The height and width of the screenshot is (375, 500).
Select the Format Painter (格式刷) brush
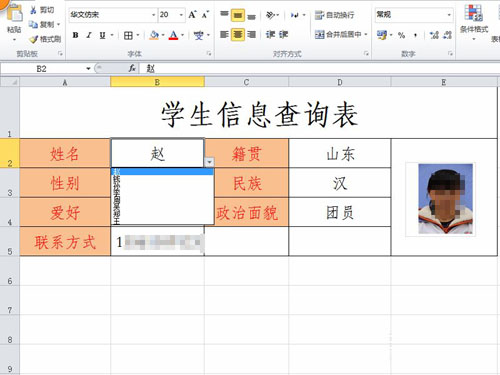point(34,39)
